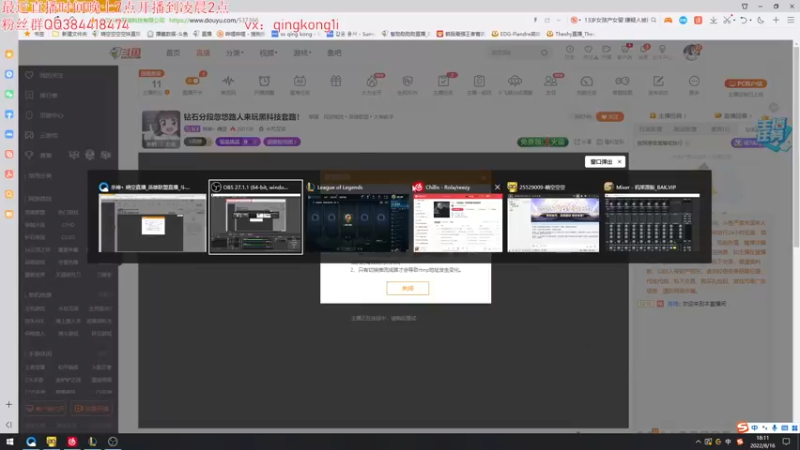Select the browser window thumbnail in switcher
800x450 pixels.
[152, 217]
